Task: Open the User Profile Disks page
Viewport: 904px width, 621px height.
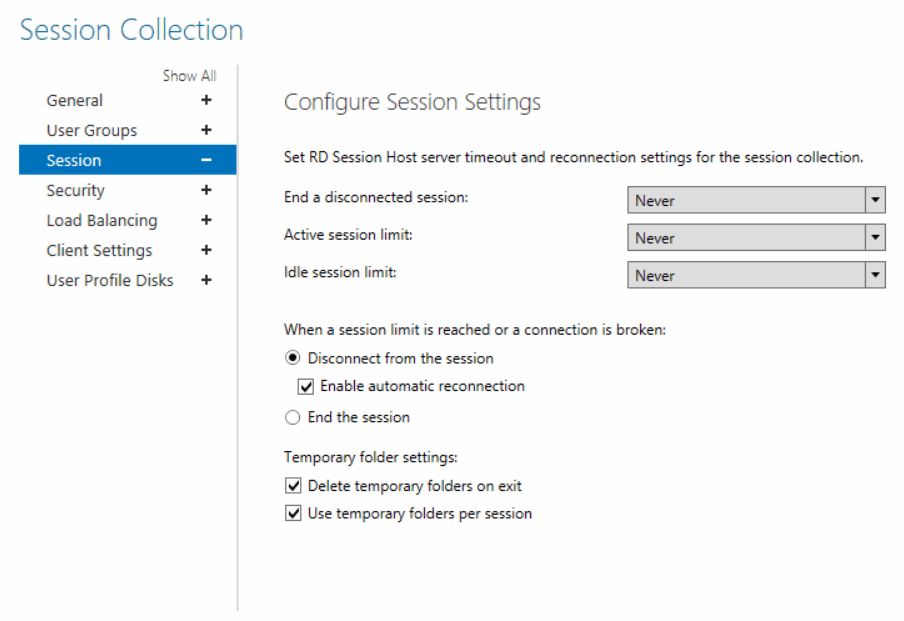Action: 110,280
